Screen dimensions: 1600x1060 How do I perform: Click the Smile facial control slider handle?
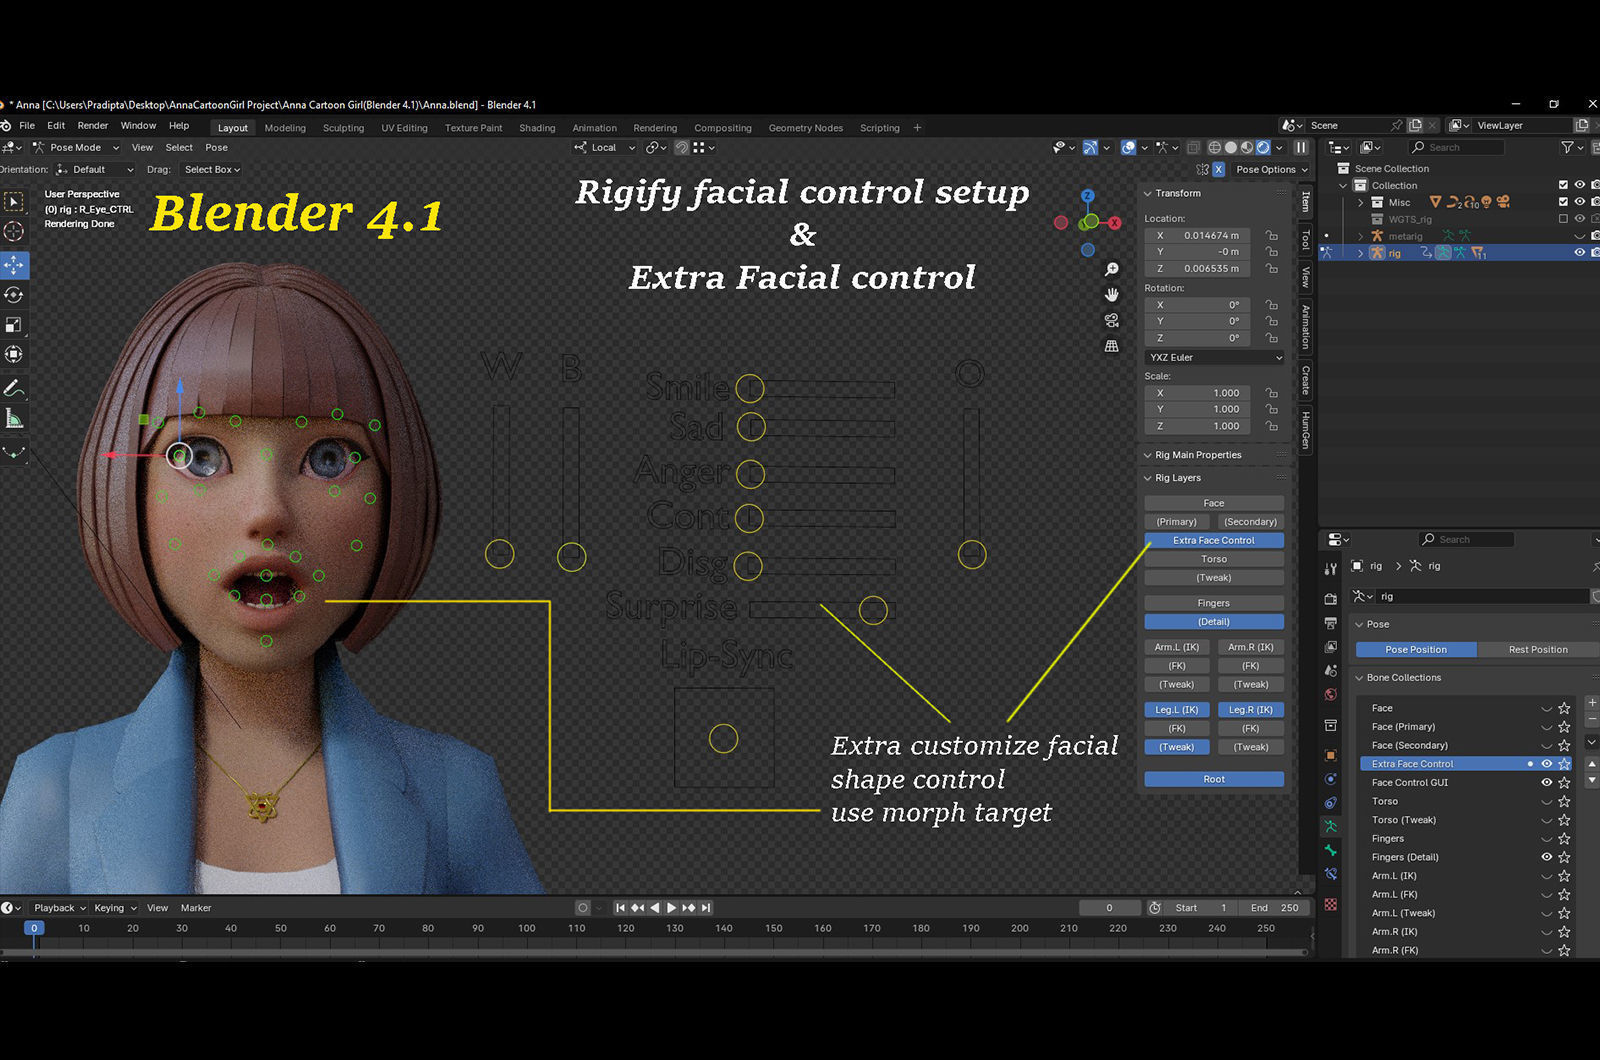tap(750, 388)
